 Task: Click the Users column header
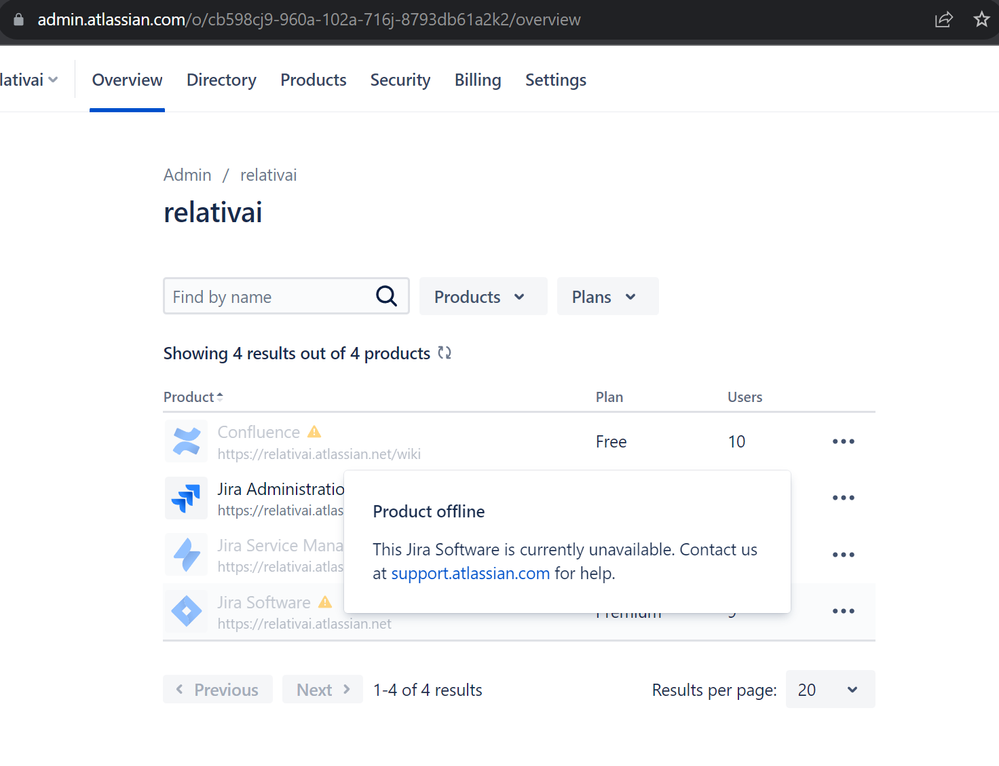745,397
